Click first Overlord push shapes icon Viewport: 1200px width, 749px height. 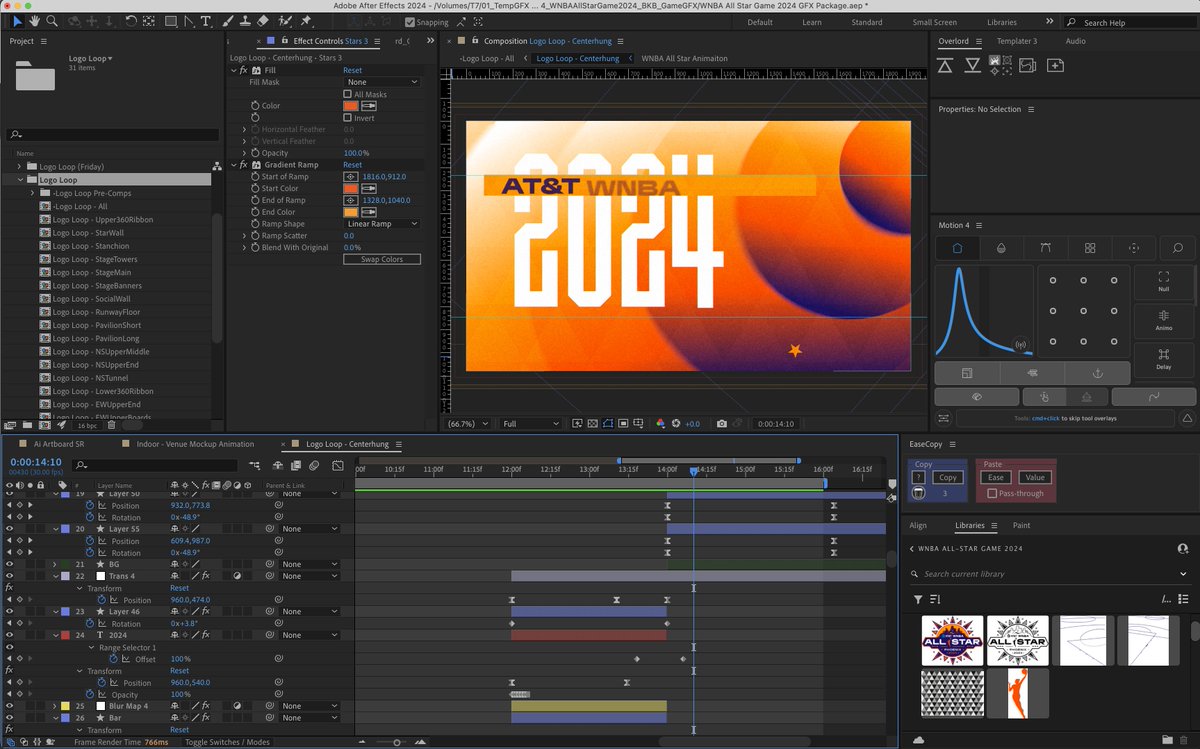945,65
